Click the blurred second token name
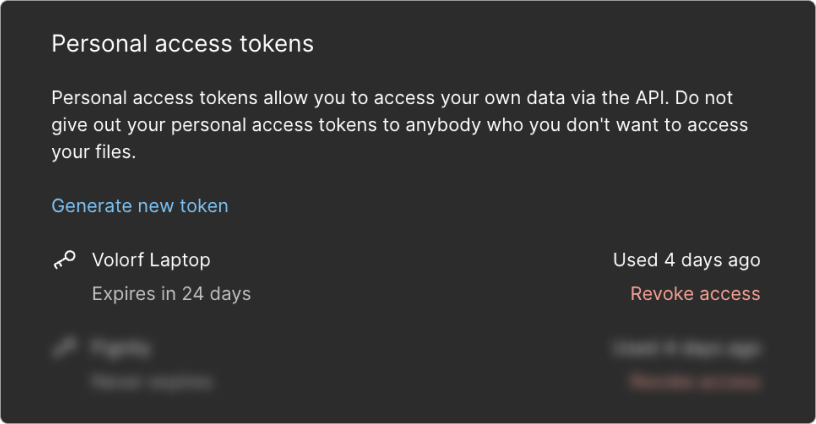This screenshot has height=424, width=816. [x=121, y=348]
